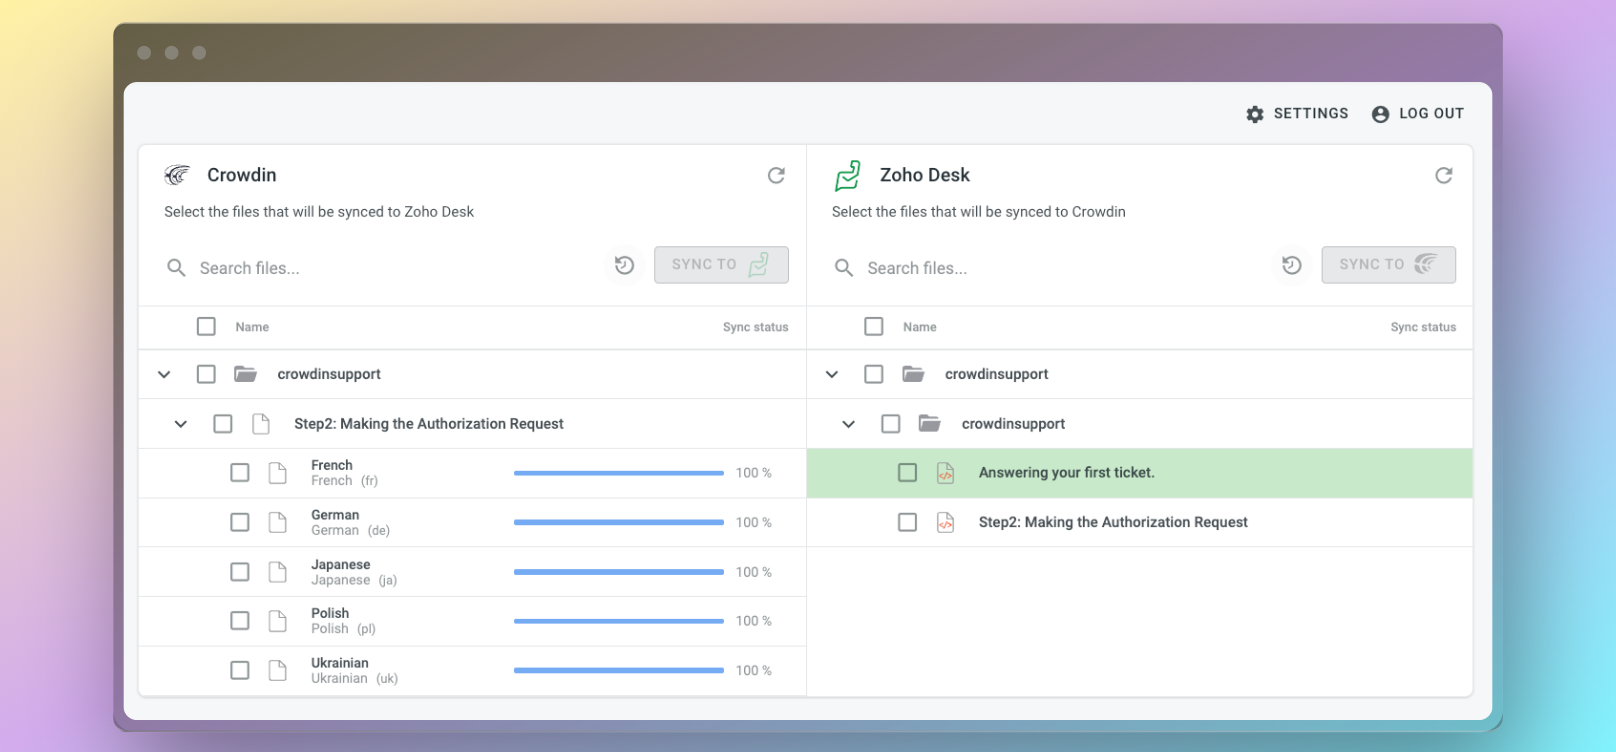Open Settings via gear icon
Viewport: 1616px width, 752px height.
(x=1255, y=114)
